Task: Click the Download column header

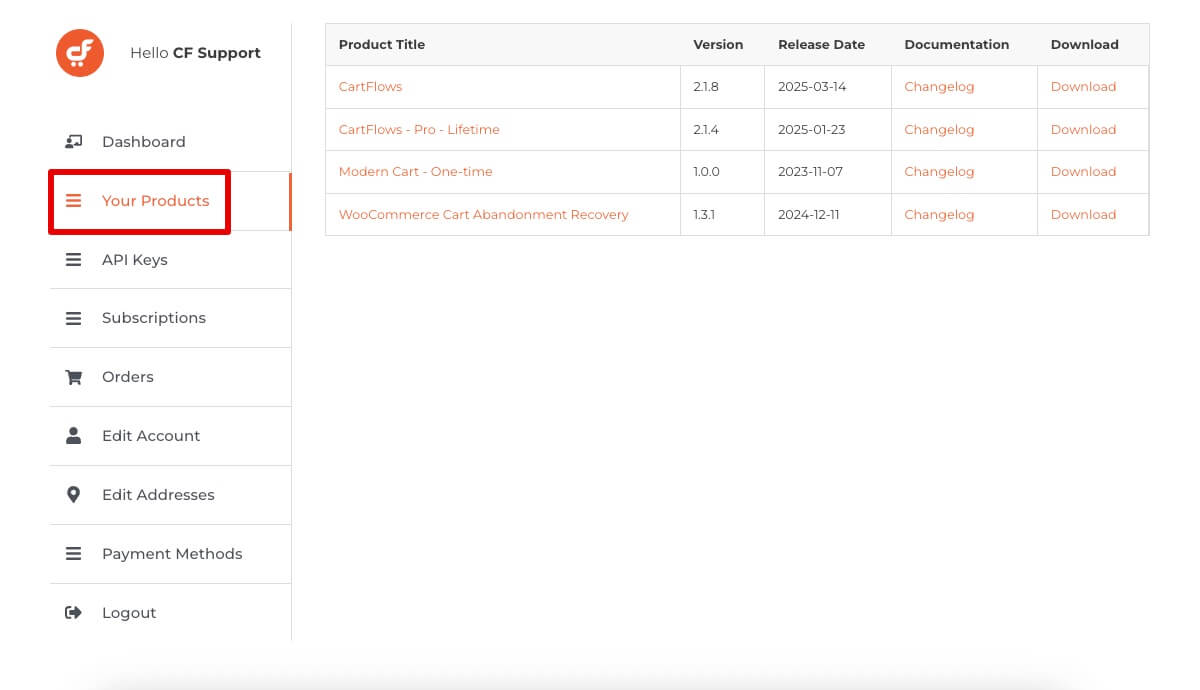Action: (x=1084, y=45)
